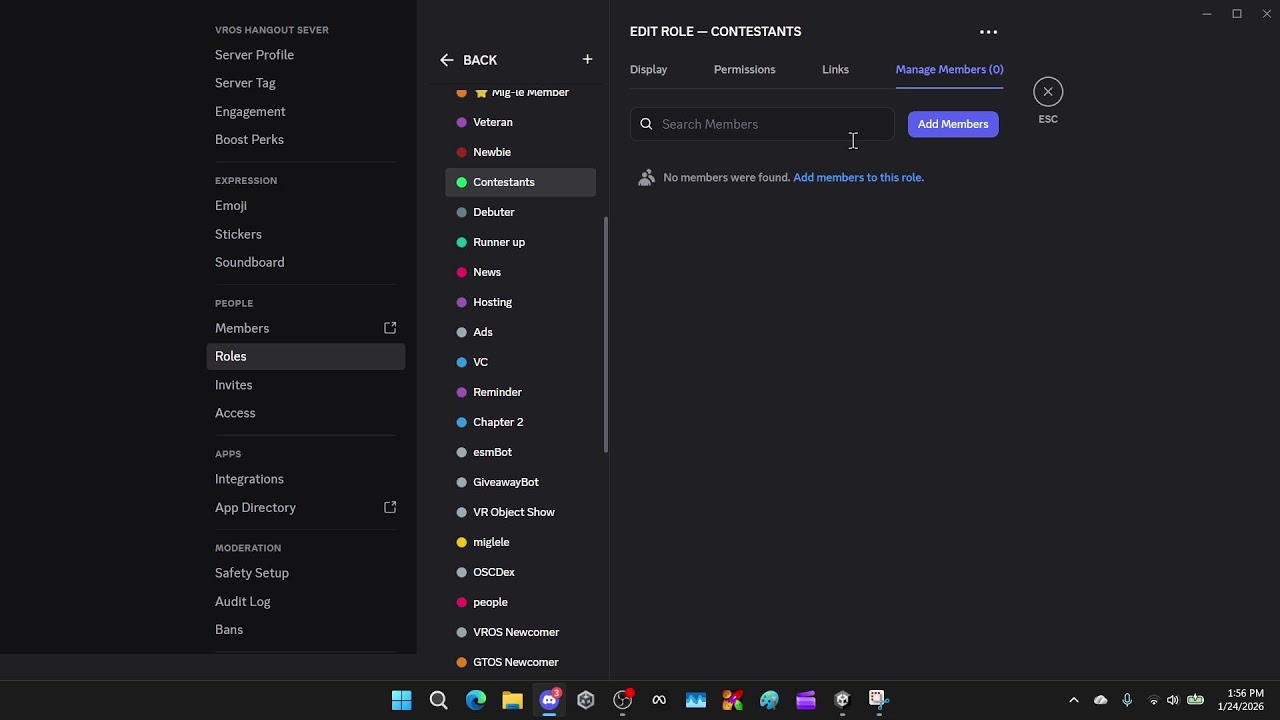Select the Hosting role
This screenshot has width=1280, height=720.
coord(520,302)
